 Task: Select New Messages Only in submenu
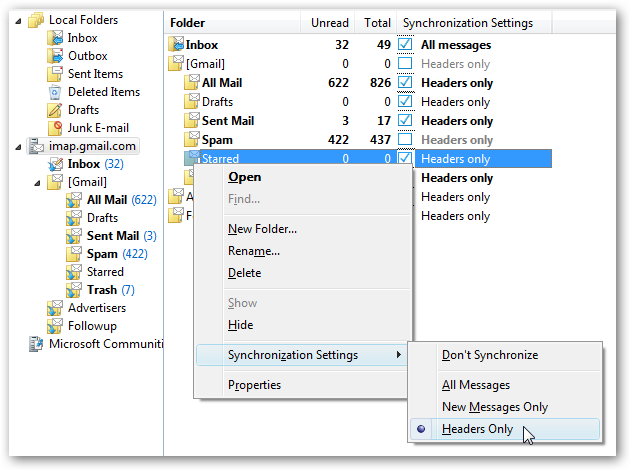pyautogui.click(x=495, y=407)
